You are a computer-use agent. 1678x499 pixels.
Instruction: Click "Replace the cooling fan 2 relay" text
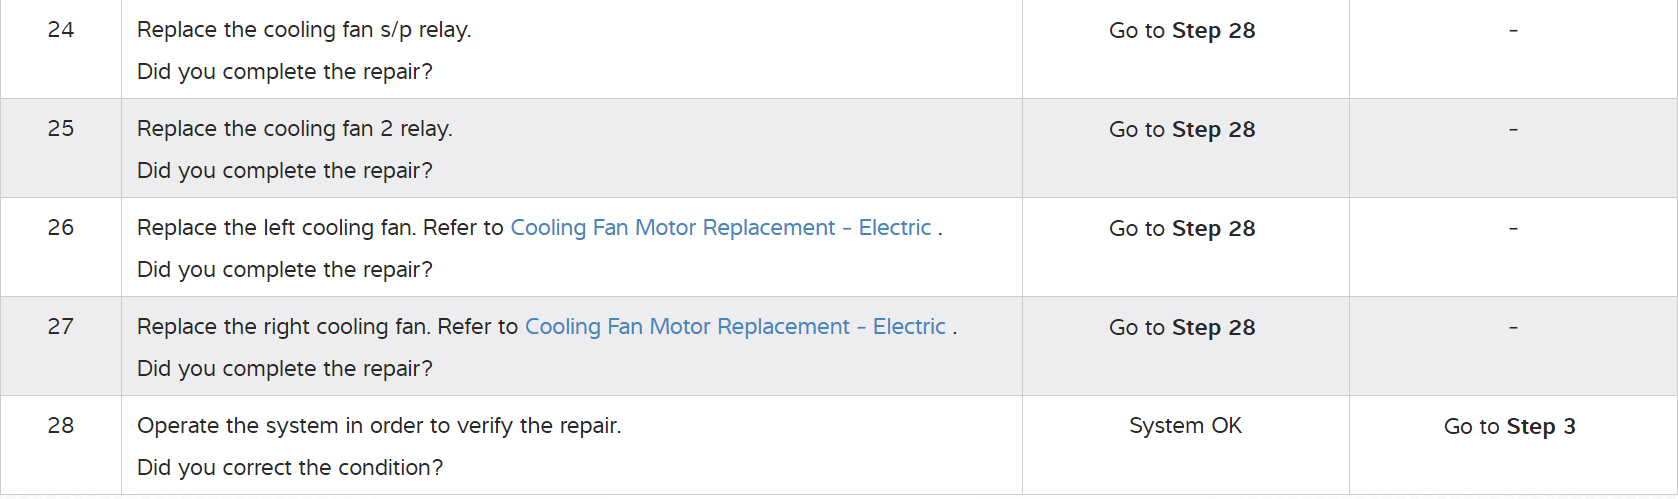294,129
